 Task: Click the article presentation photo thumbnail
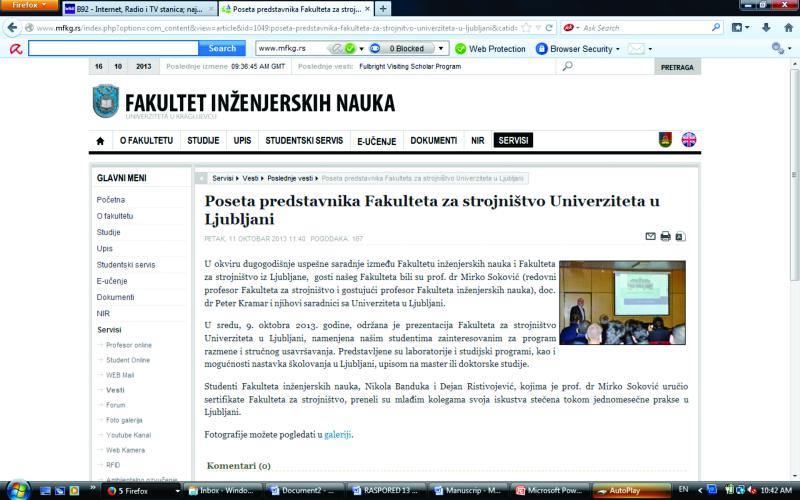click(x=622, y=303)
